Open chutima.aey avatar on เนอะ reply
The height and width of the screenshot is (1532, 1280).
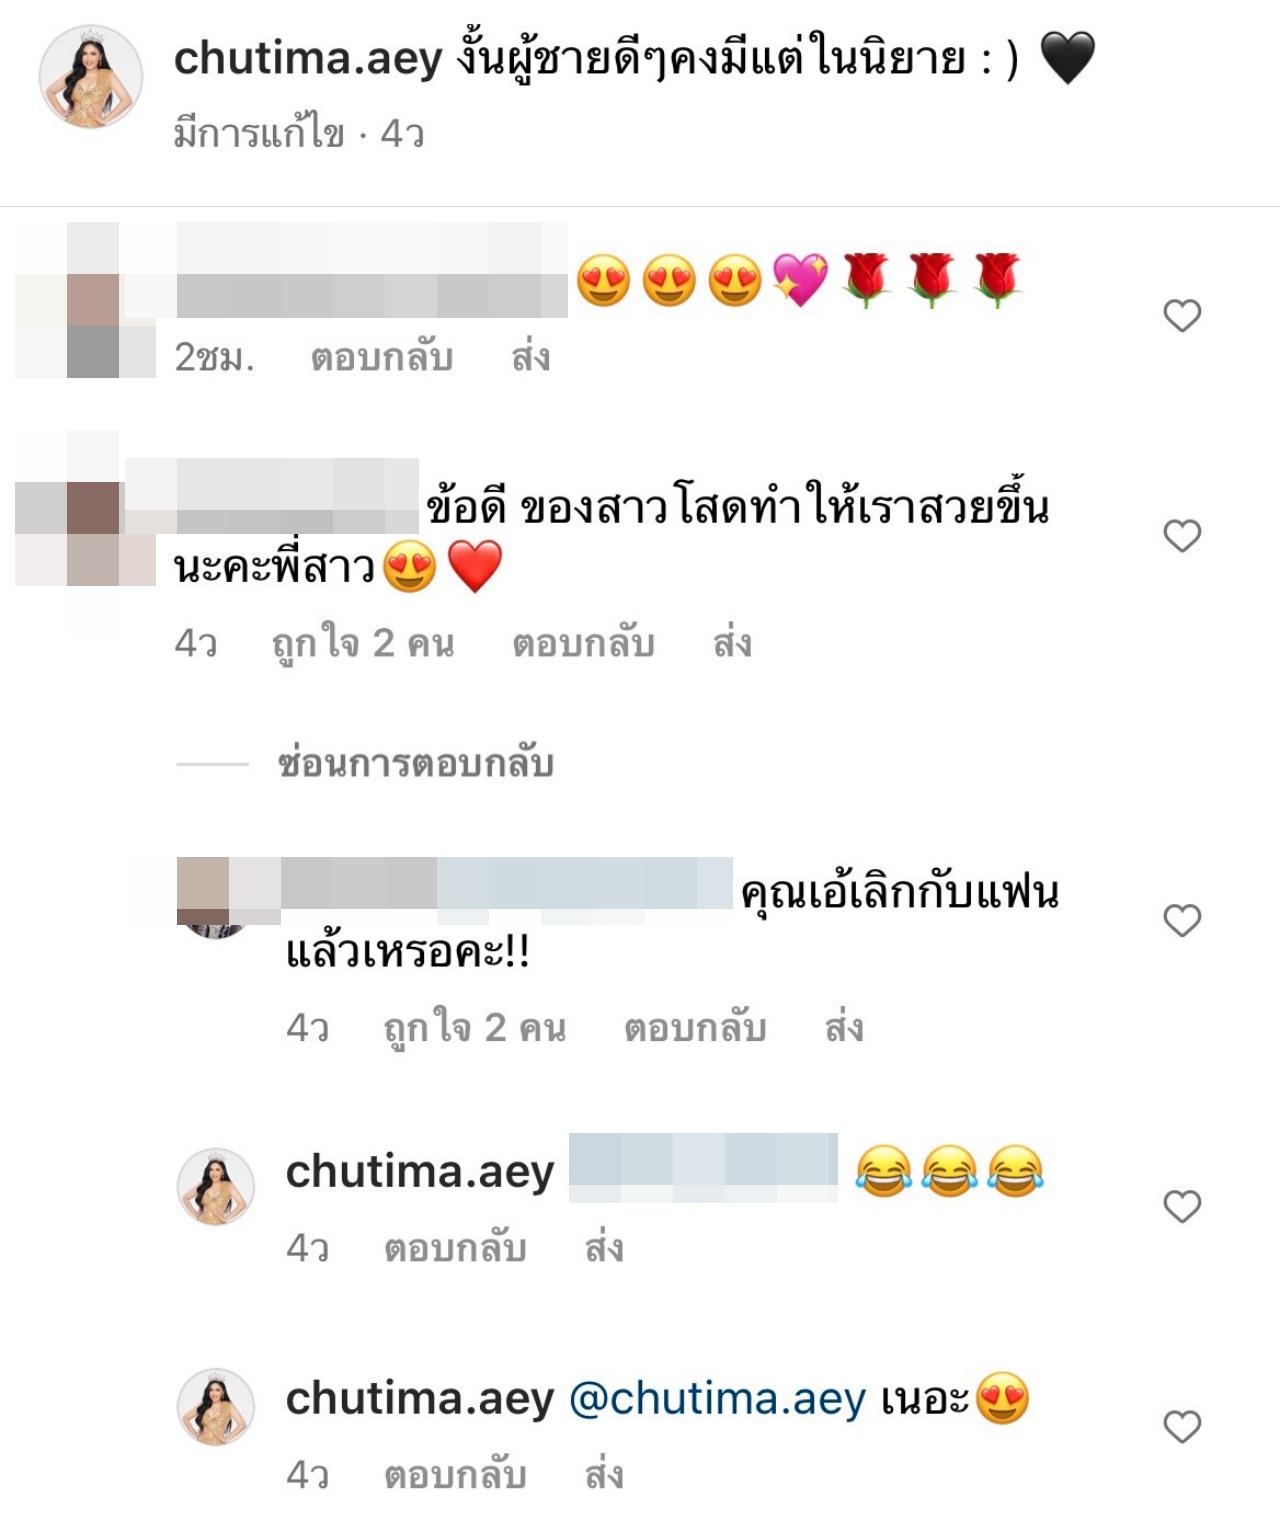click(x=216, y=1406)
